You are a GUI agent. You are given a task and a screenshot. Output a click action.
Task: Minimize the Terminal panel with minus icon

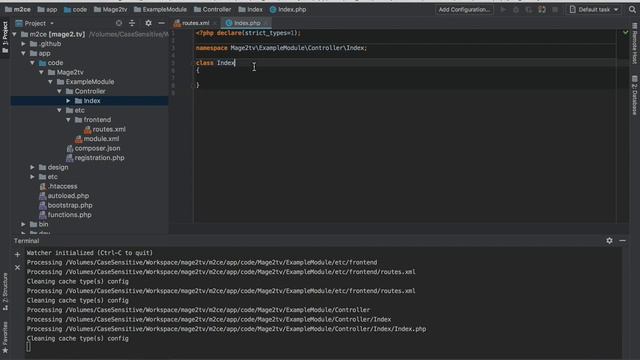[622, 241]
